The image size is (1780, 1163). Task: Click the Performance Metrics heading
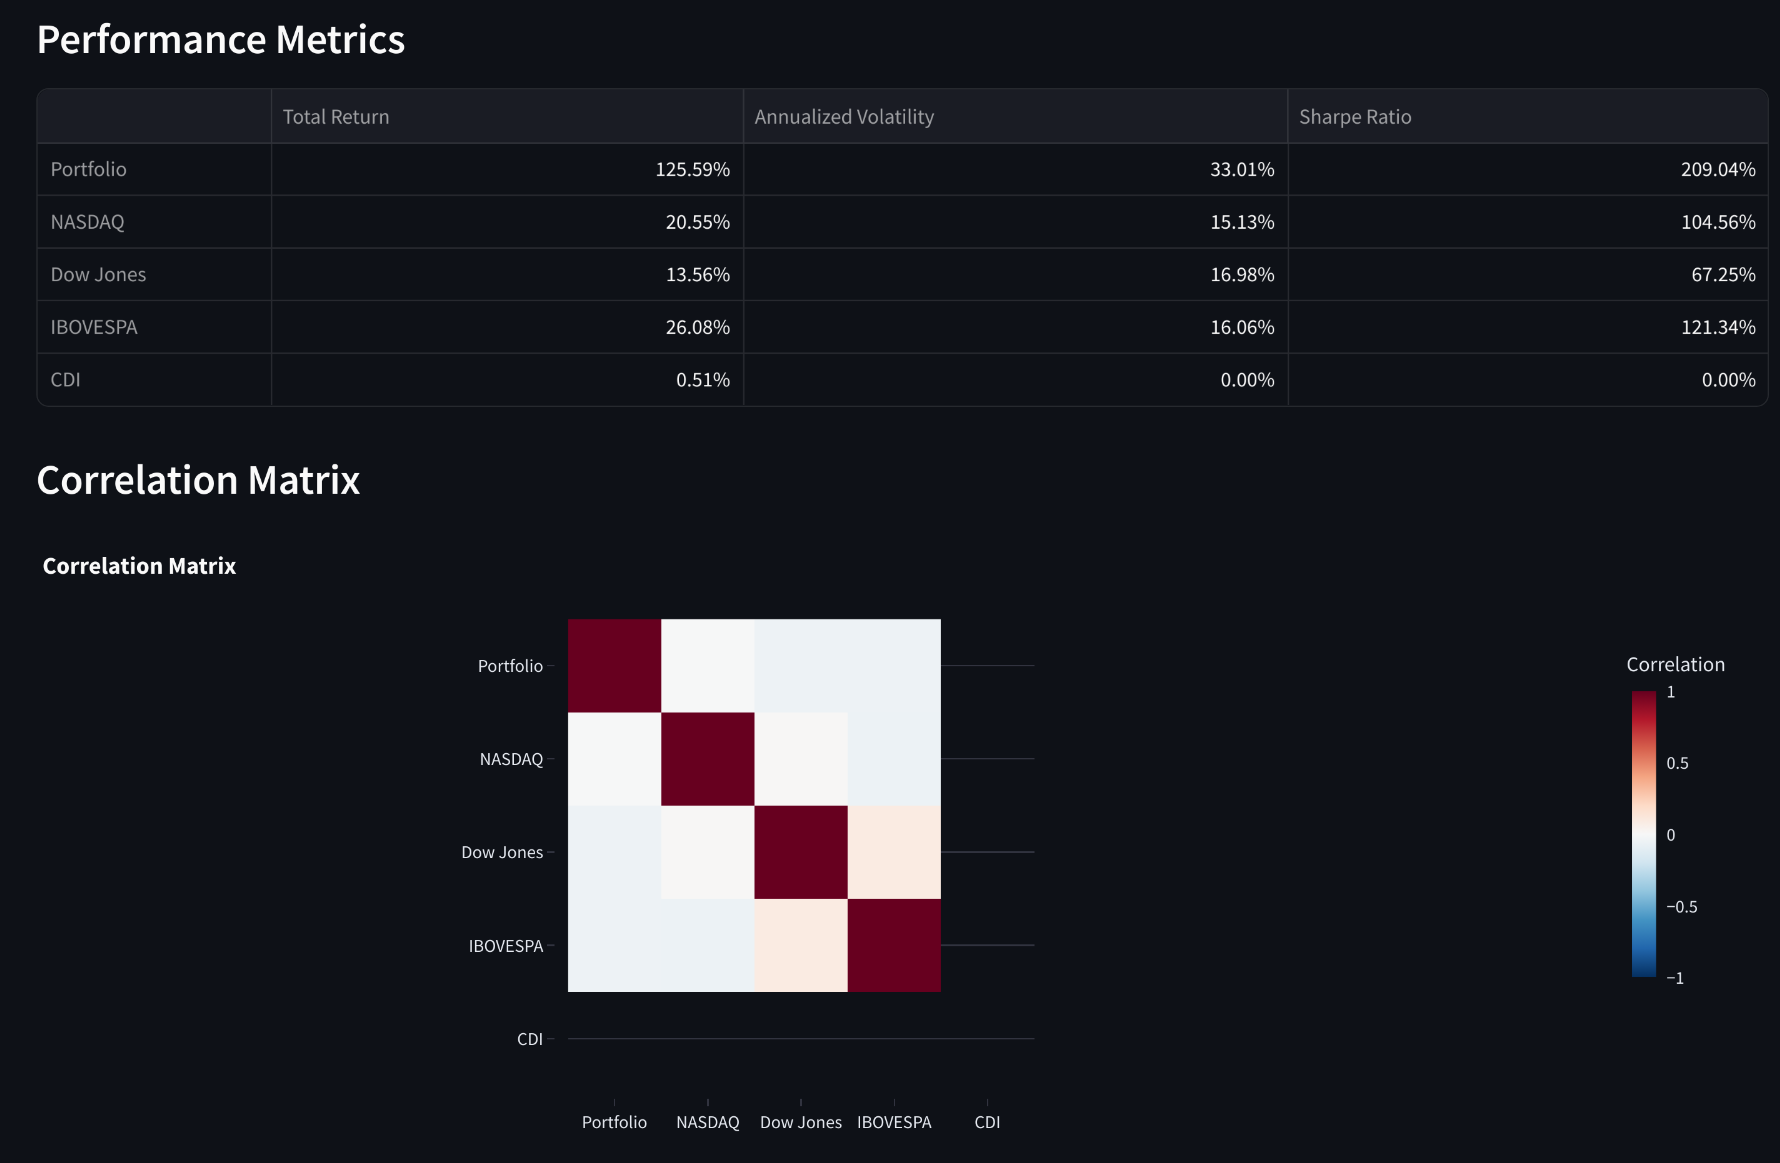tap(221, 40)
